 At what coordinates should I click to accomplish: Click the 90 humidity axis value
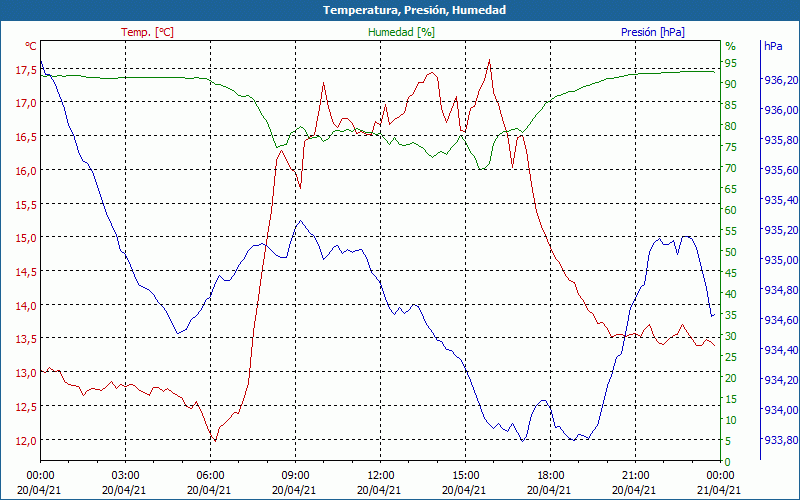[x=731, y=84]
